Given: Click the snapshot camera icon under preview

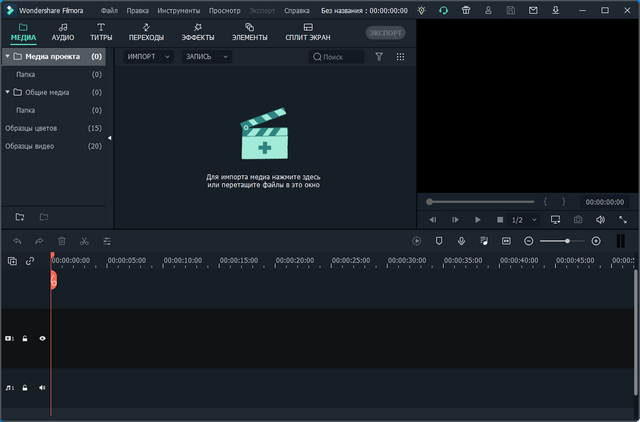Looking at the screenshot, I should click(x=578, y=219).
